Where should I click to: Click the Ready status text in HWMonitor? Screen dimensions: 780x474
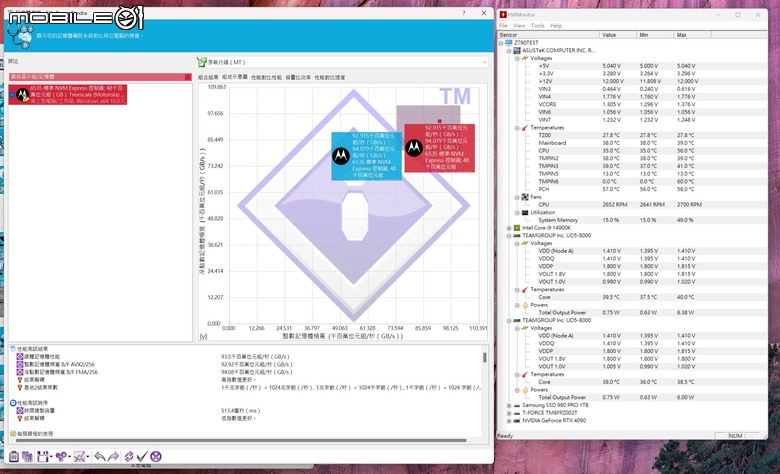pyautogui.click(x=505, y=436)
